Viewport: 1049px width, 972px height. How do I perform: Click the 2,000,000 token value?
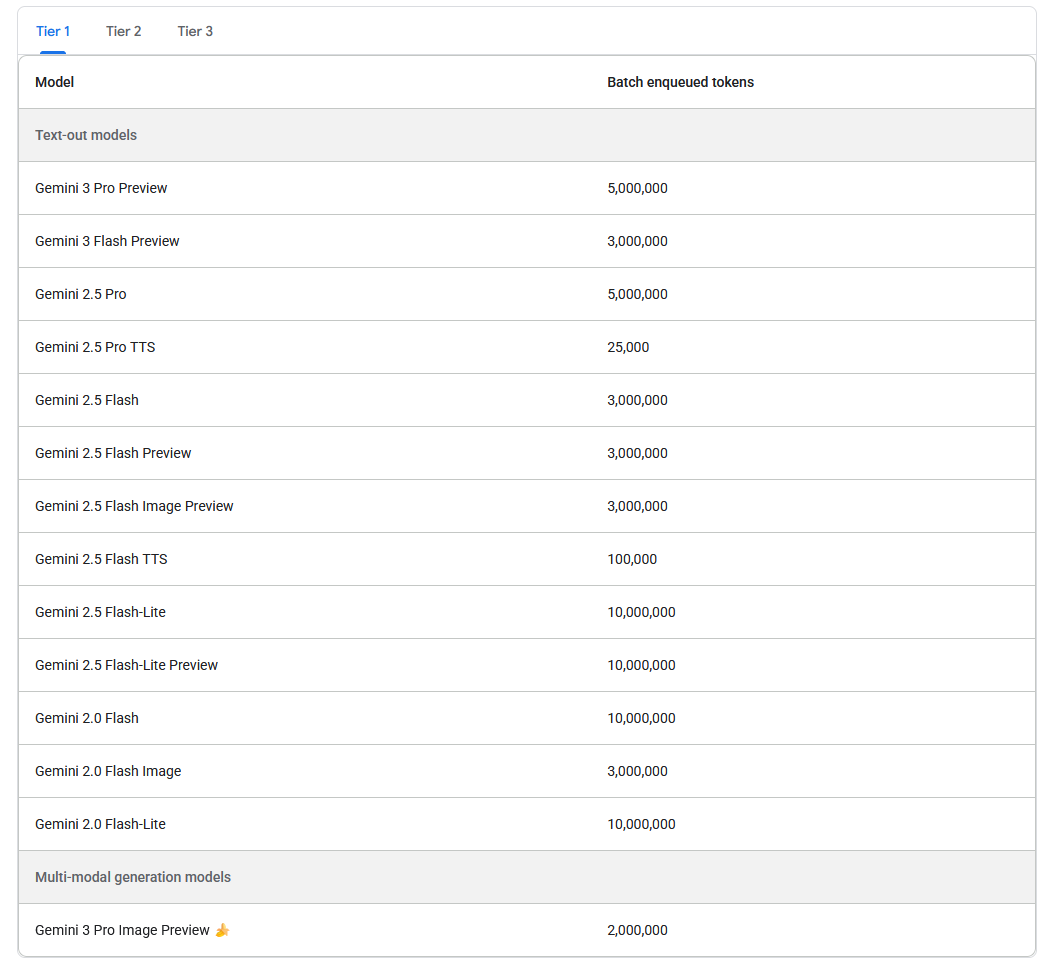tap(638, 931)
